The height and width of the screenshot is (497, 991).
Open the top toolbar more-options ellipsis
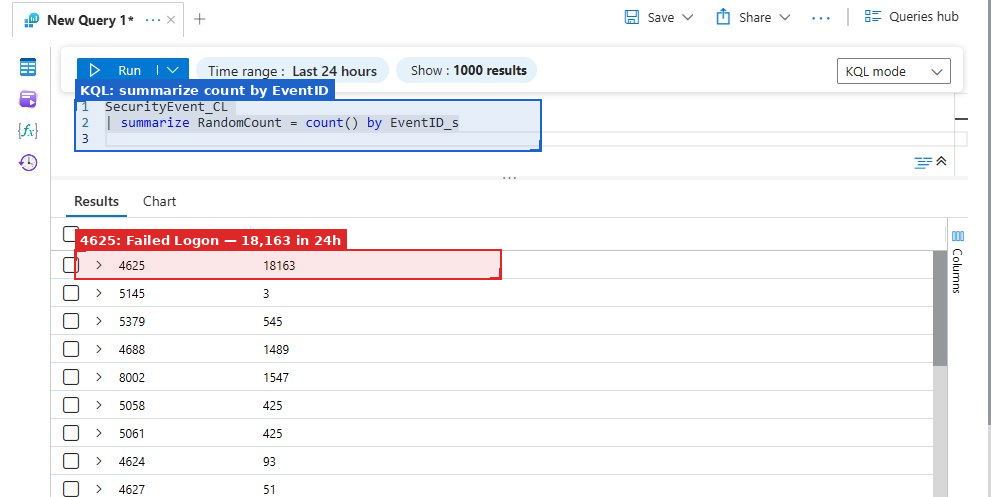(821, 18)
